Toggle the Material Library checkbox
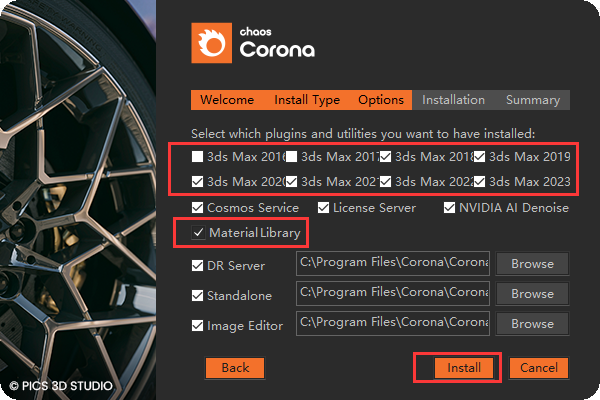 [x=198, y=232]
